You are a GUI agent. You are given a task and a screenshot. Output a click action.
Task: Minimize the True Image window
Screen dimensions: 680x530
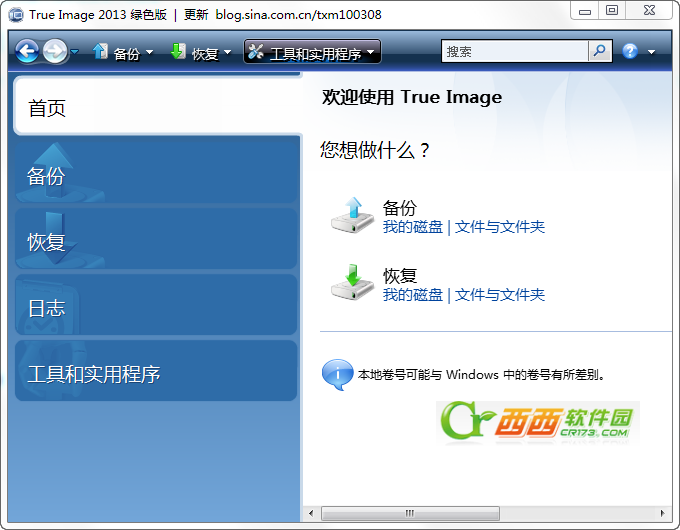pyautogui.click(x=585, y=11)
